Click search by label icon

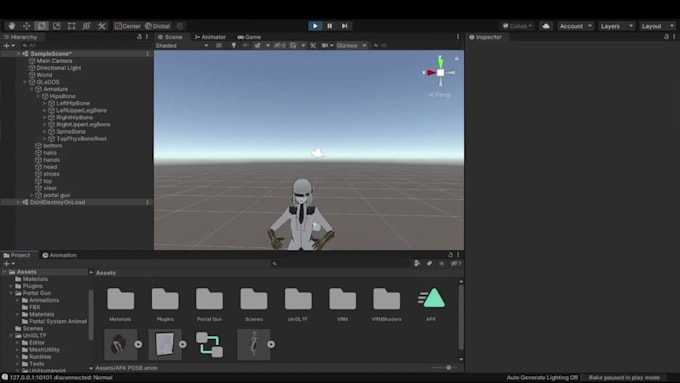[429, 263]
